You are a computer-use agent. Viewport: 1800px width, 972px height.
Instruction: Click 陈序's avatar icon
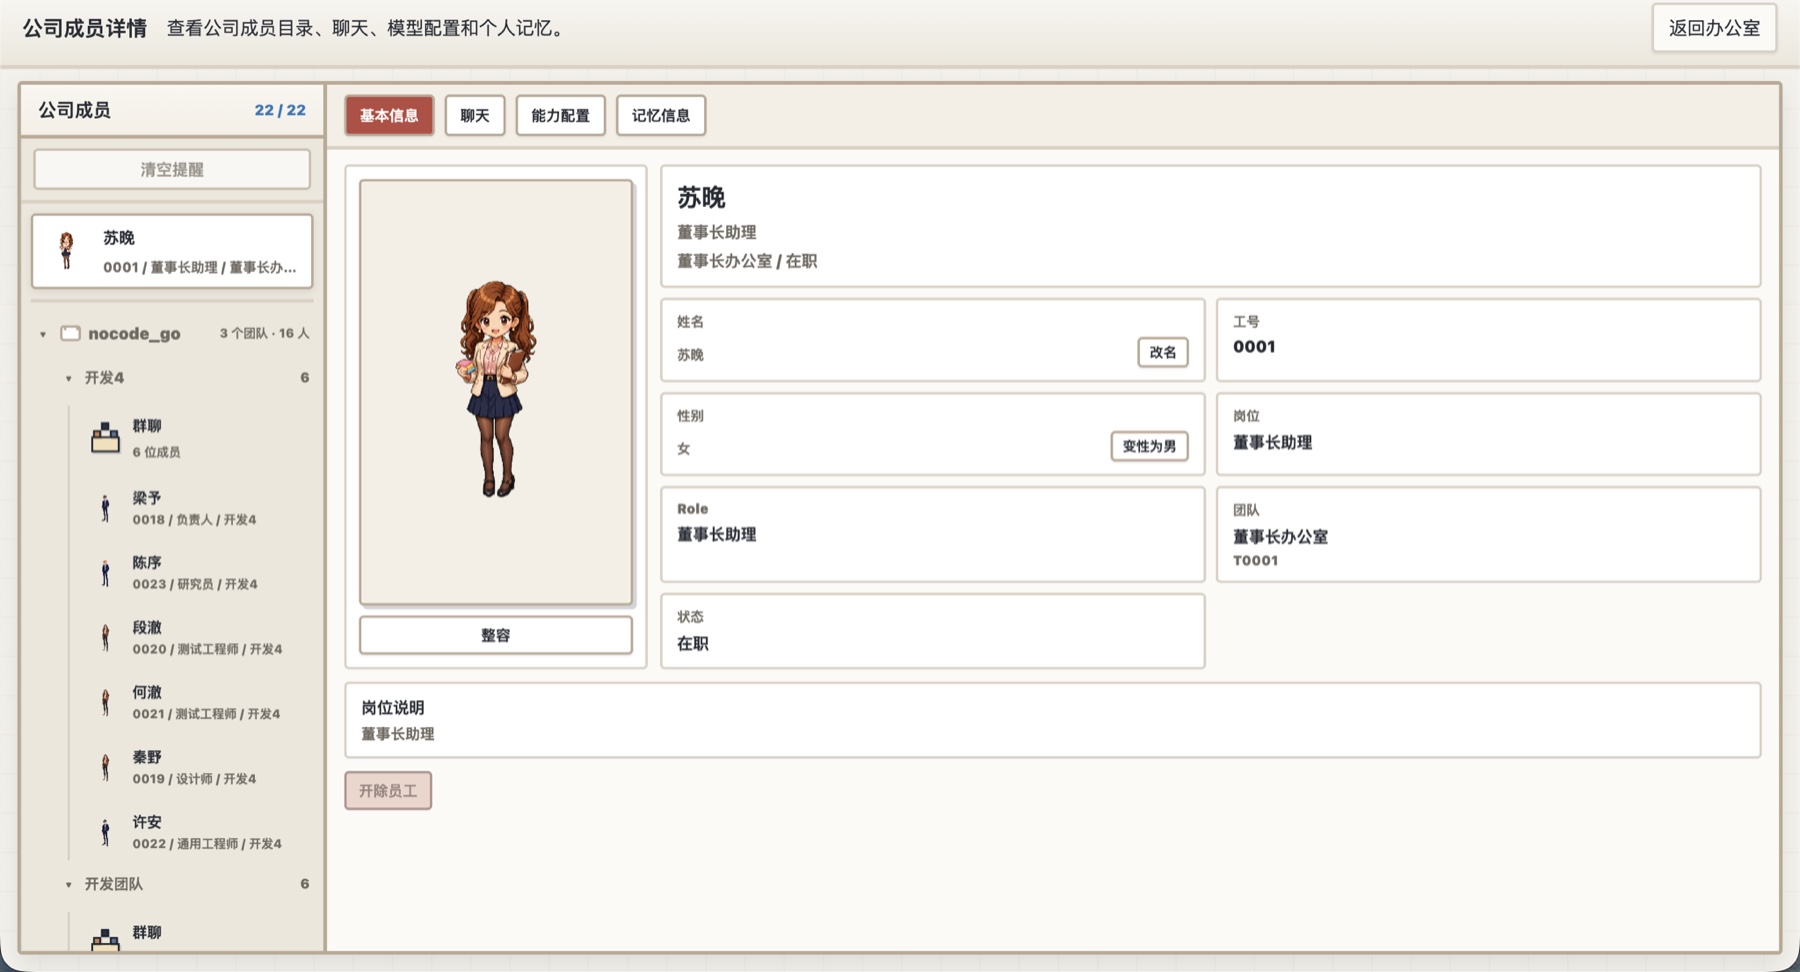point(105,573)
